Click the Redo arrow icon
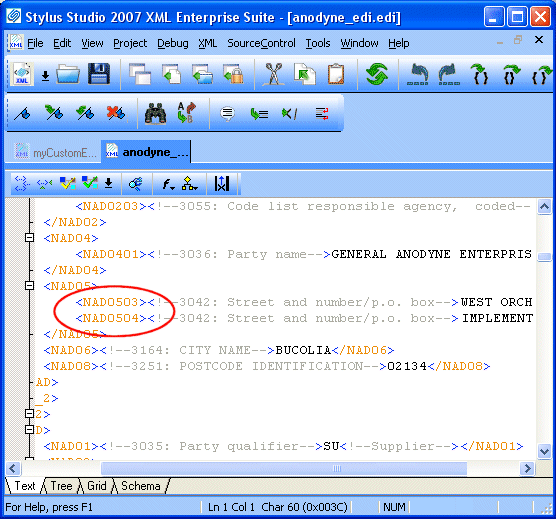Screen dimensions: 556x519 pos(449,74)
